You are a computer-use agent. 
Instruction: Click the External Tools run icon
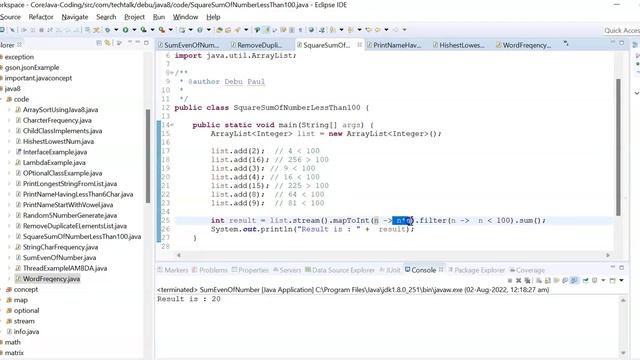(162, 30)
